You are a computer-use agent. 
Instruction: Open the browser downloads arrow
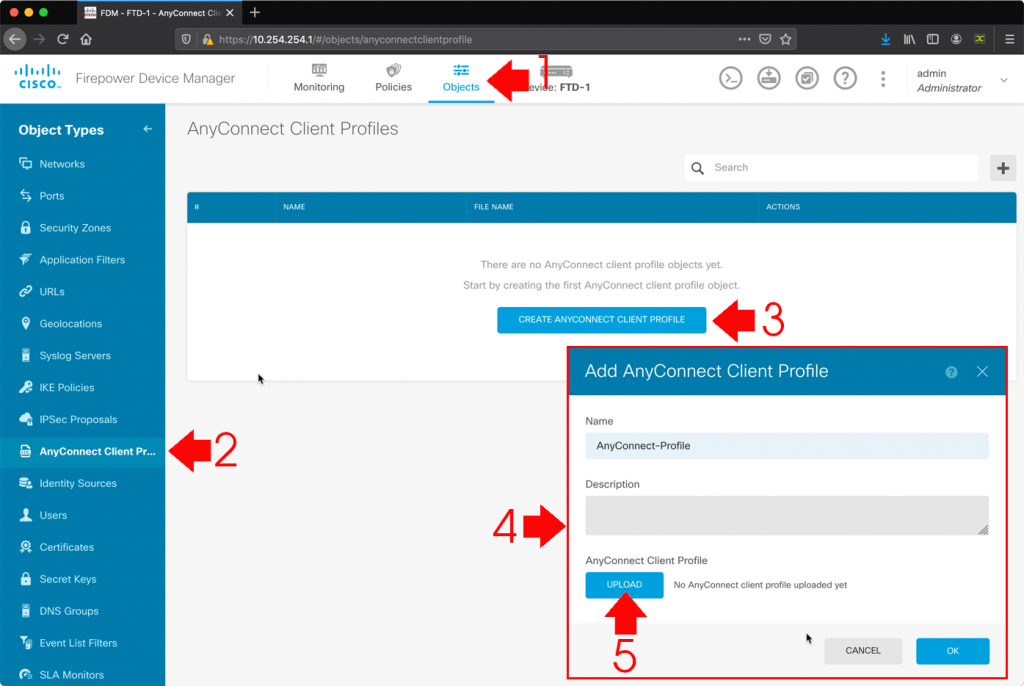tap(886, 39)
